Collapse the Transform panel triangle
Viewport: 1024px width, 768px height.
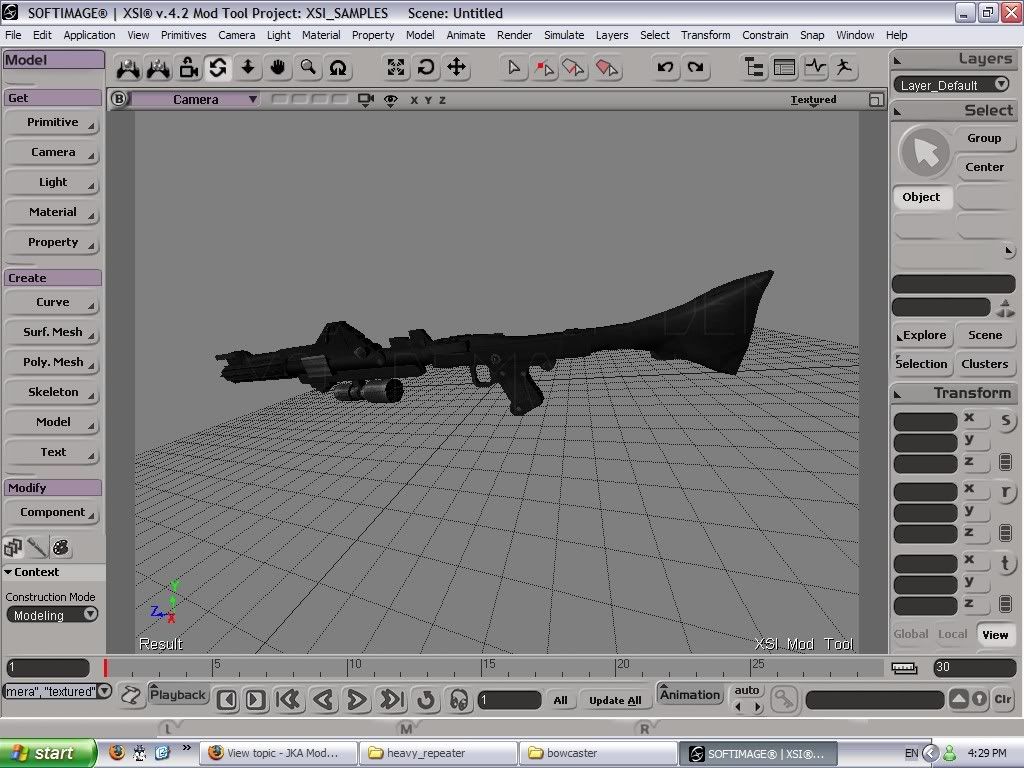tap(898, 394)
